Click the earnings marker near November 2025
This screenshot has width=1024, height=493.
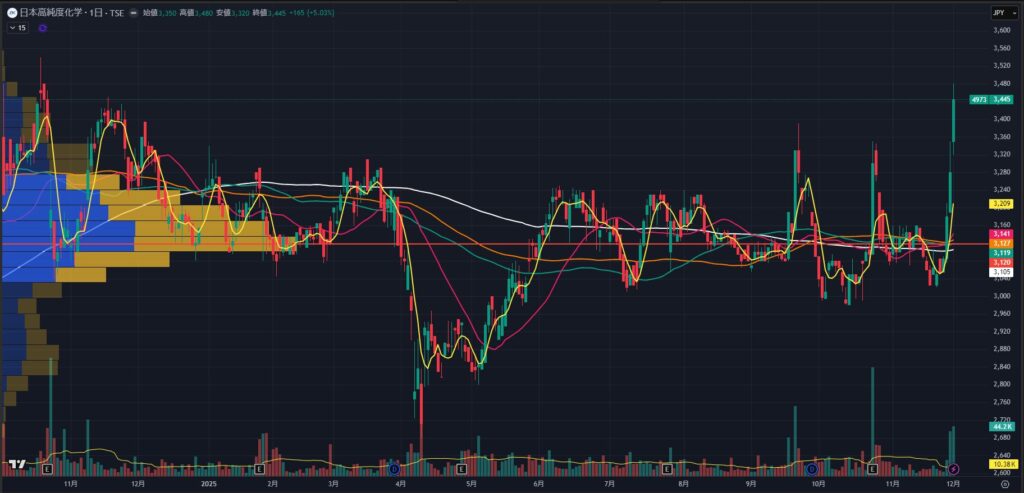click(873, 468)
